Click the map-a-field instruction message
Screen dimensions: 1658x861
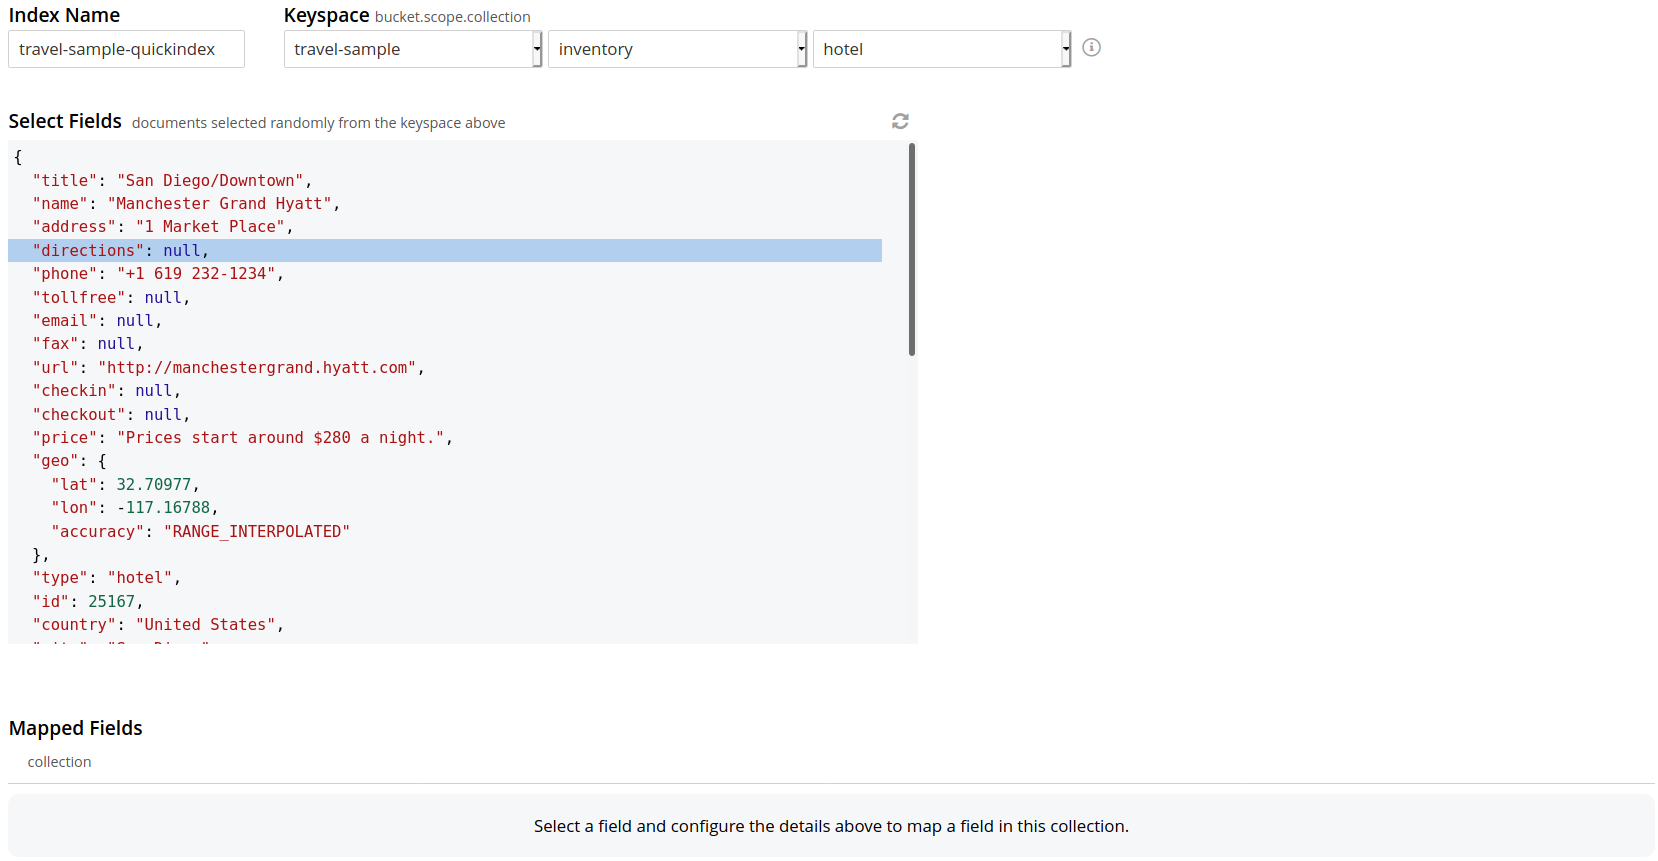point(831,826)
